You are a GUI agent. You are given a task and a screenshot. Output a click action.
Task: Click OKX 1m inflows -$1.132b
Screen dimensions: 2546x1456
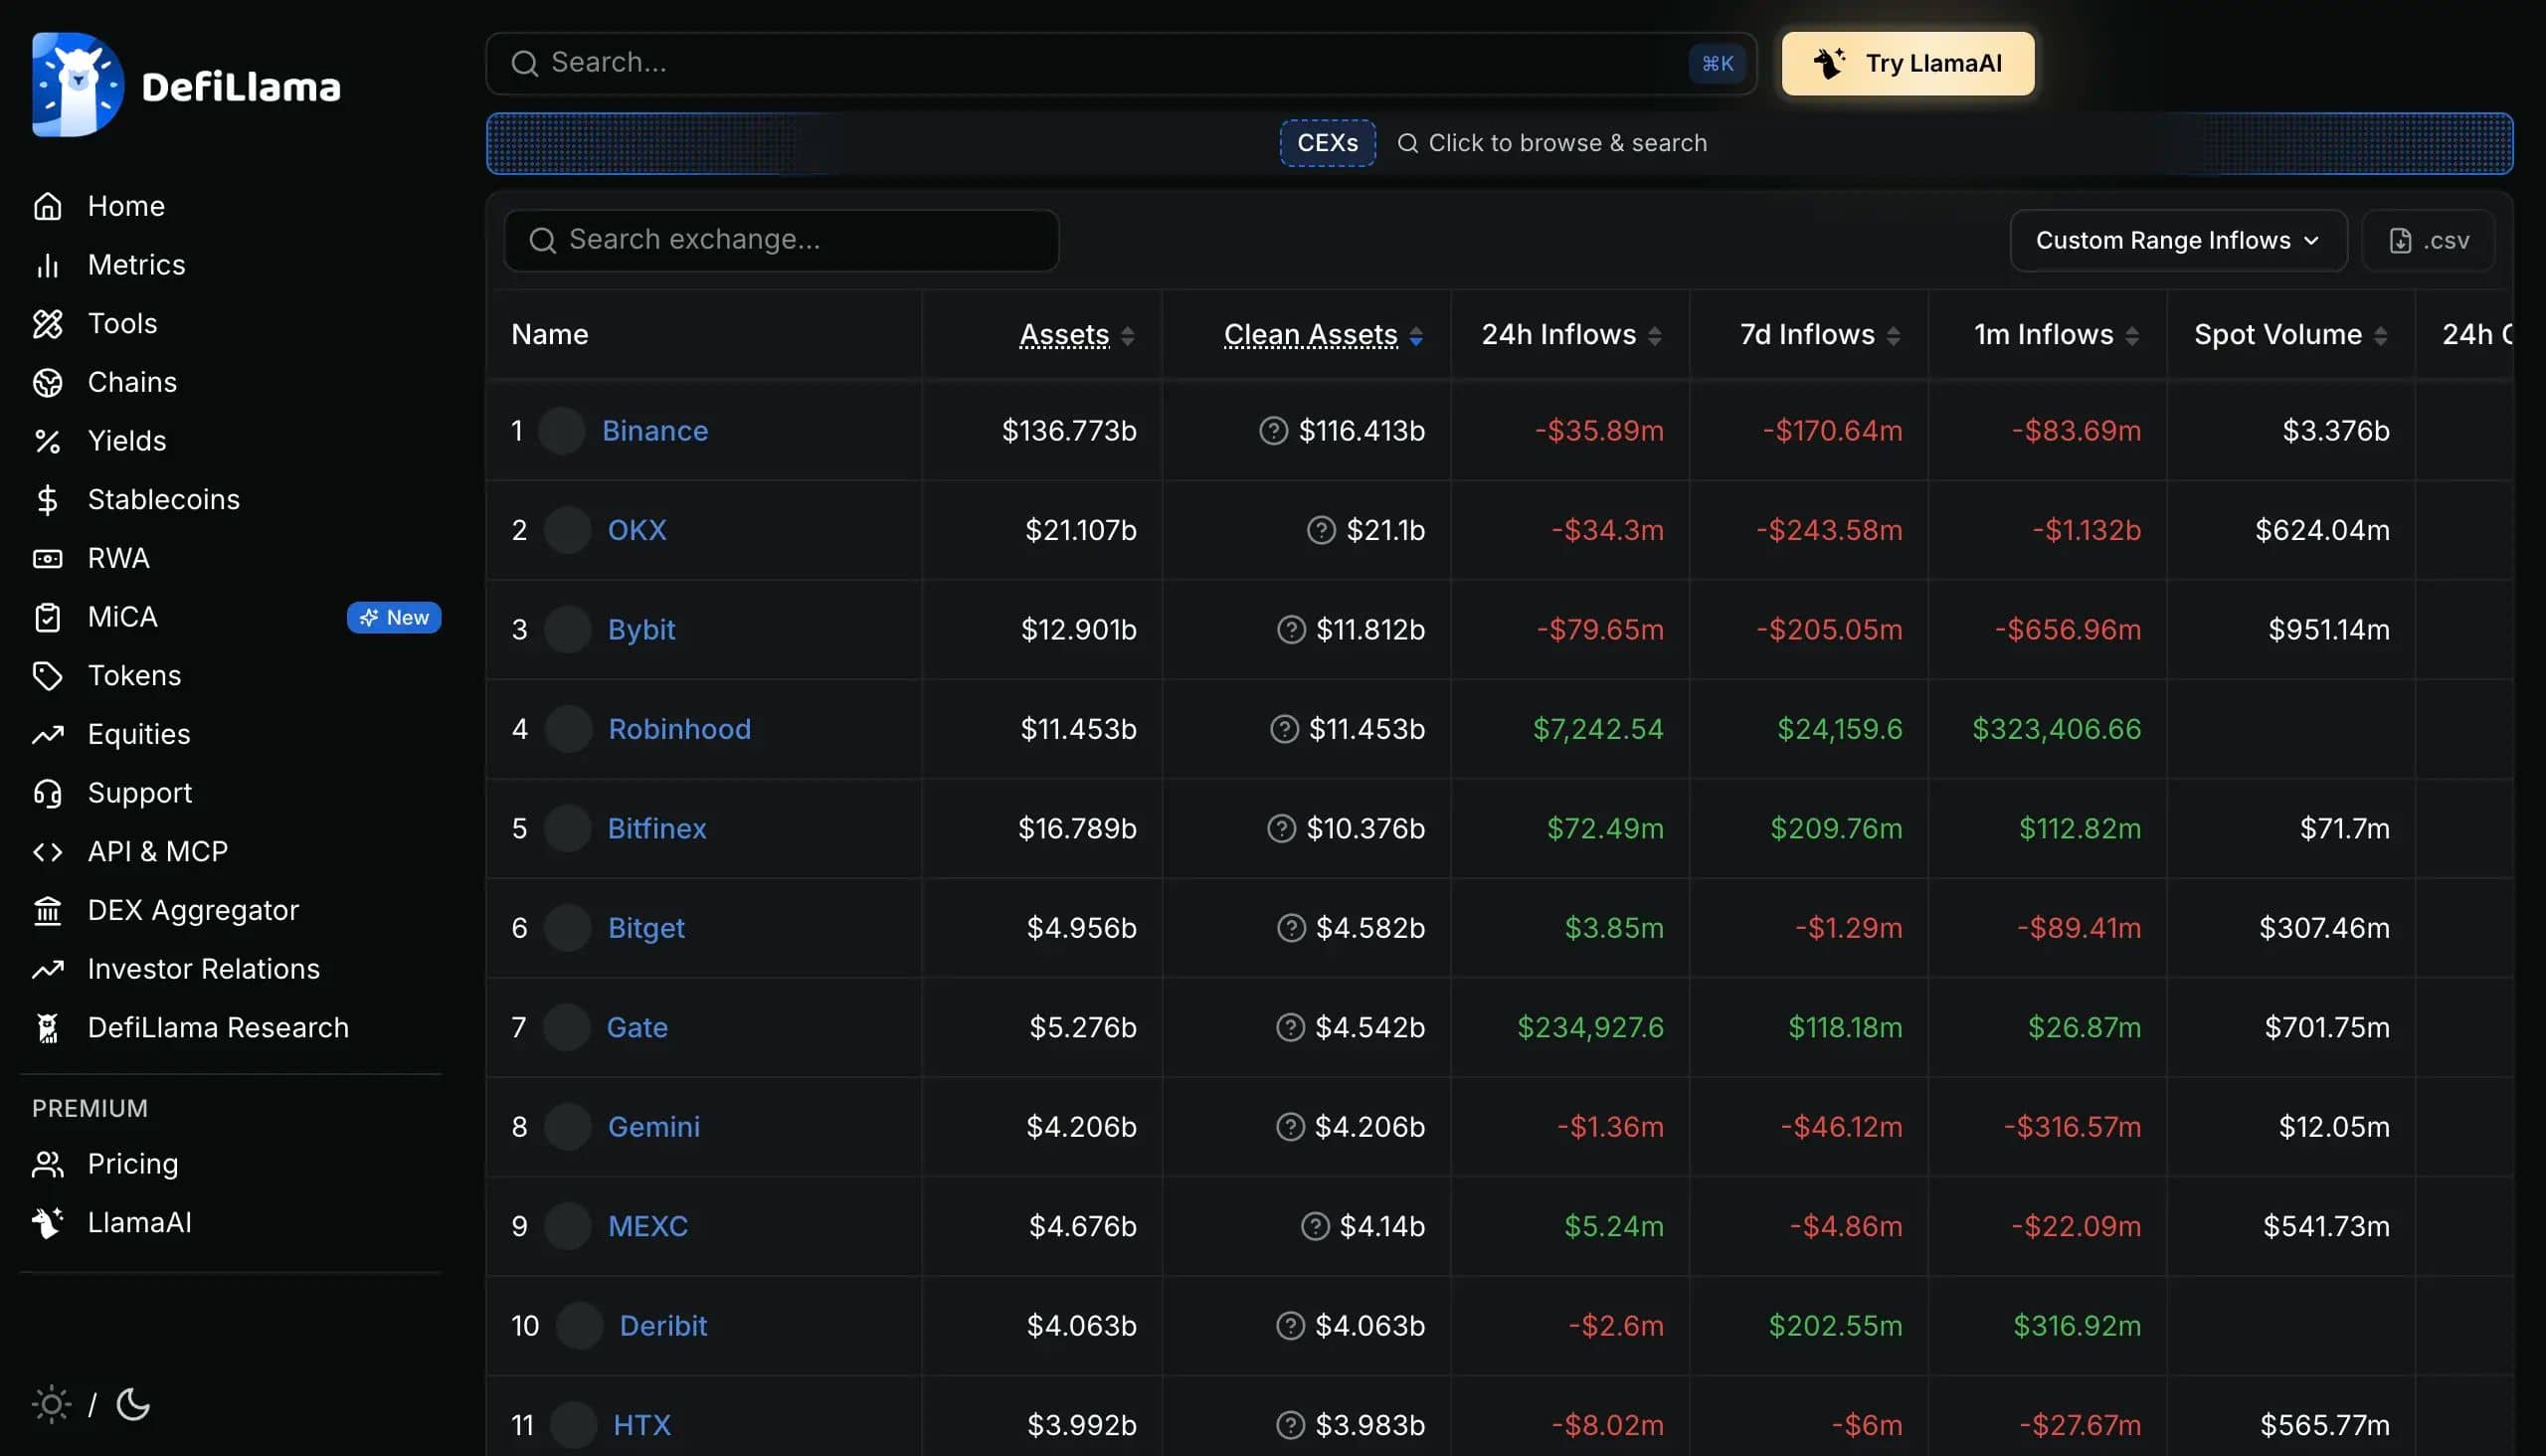point(2086,530)
